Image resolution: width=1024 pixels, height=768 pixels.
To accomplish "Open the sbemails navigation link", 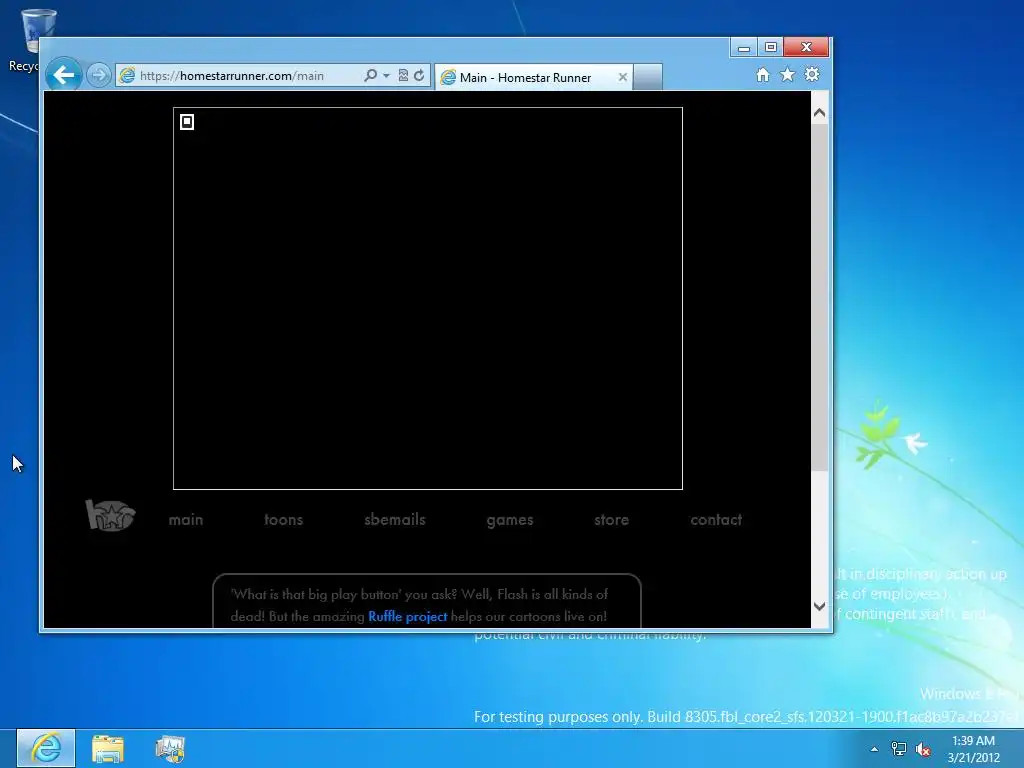I will [394, 520].
